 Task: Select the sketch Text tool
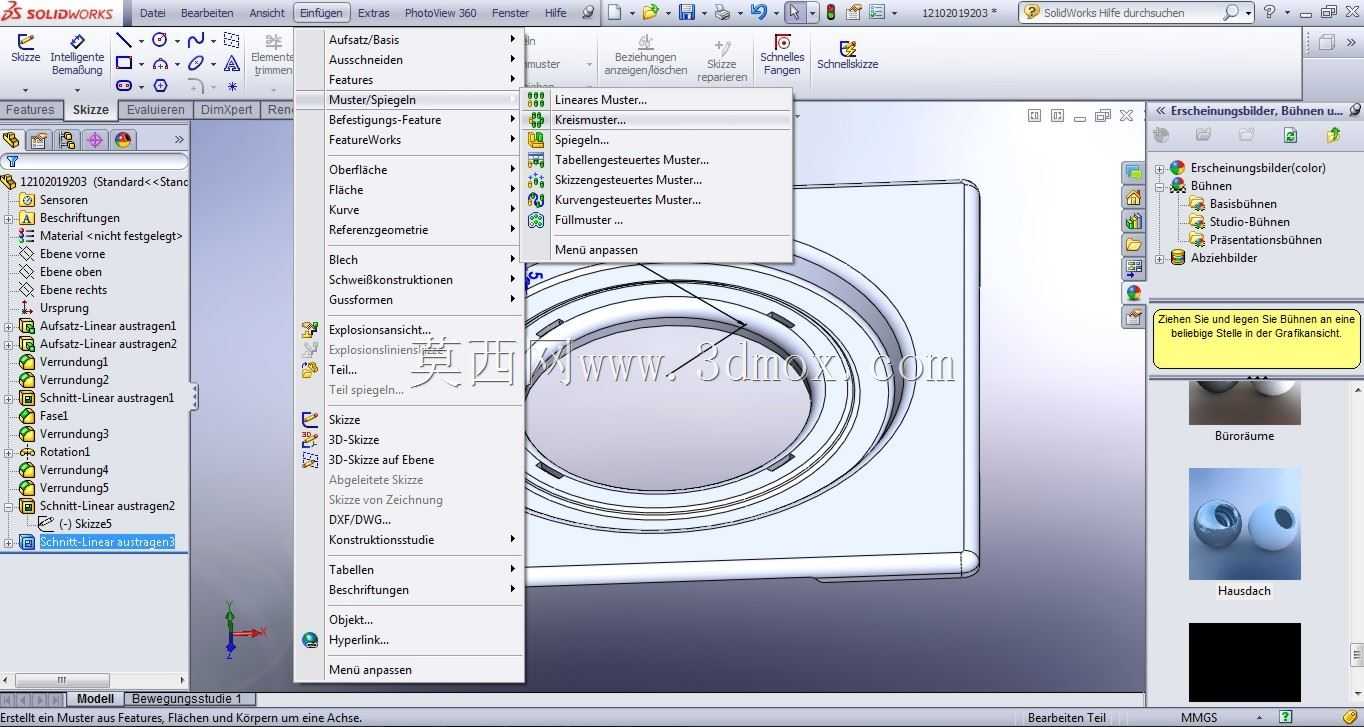tap(232, 63)
